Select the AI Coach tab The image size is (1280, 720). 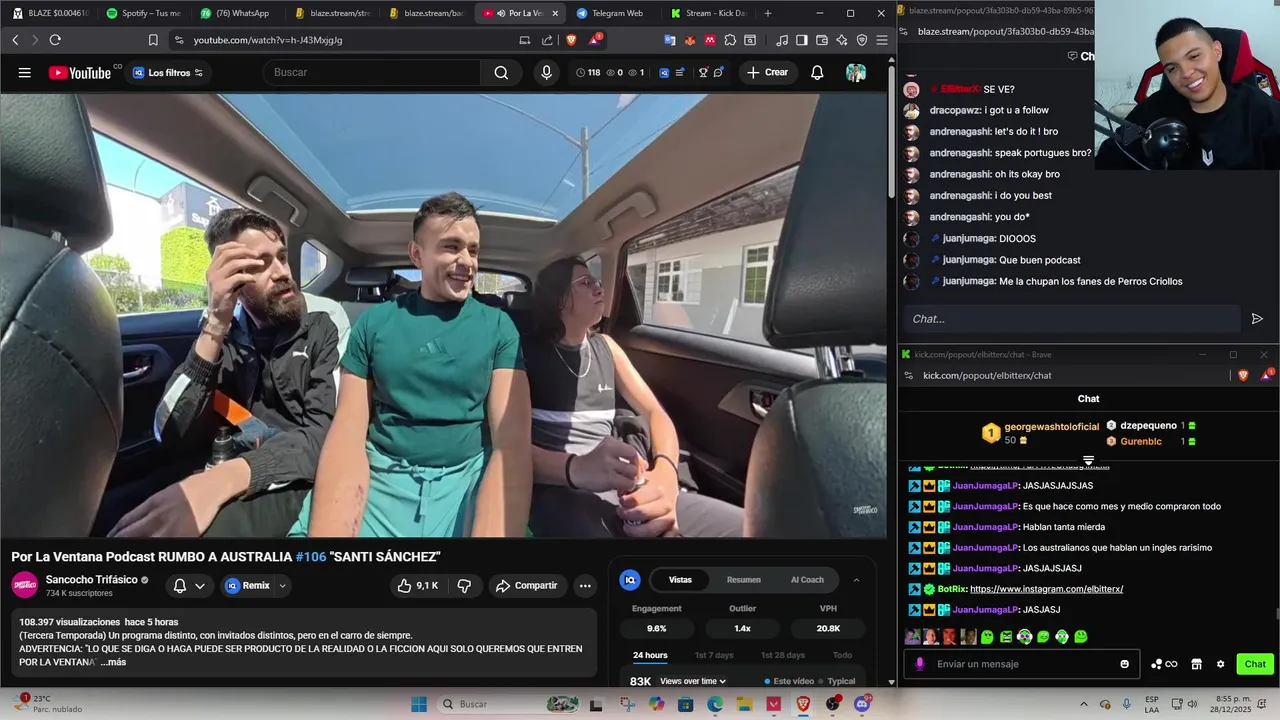pyautogui.click(x=807, y=580)
